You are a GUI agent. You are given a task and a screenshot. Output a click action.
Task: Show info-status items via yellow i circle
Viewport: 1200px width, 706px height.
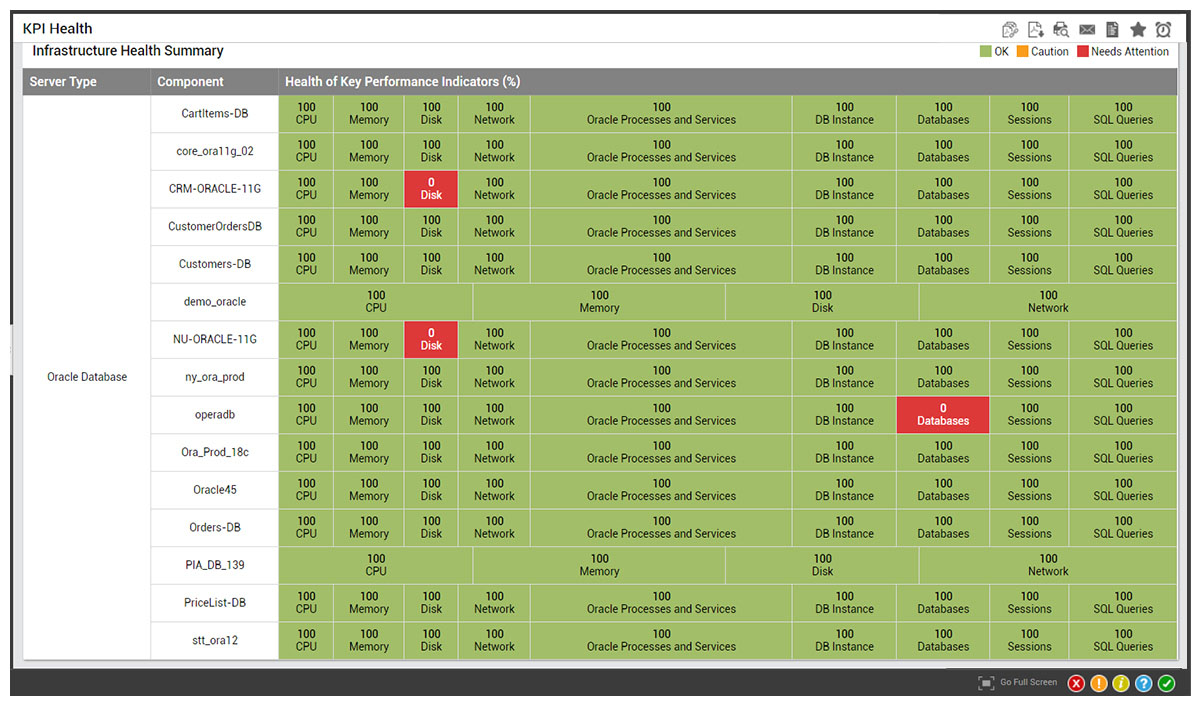click(1121, 683)
